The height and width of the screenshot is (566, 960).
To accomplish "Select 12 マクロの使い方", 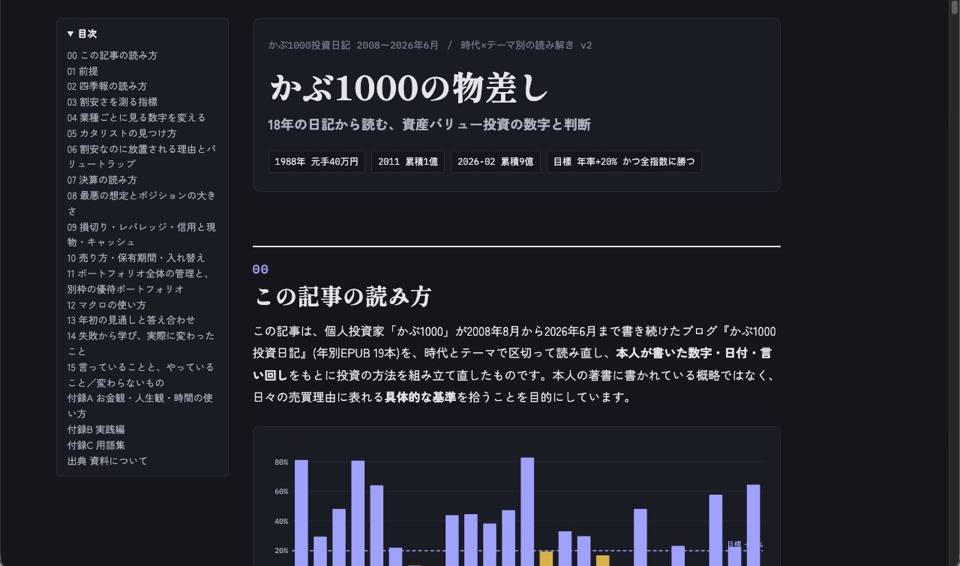I will point(107,304).
